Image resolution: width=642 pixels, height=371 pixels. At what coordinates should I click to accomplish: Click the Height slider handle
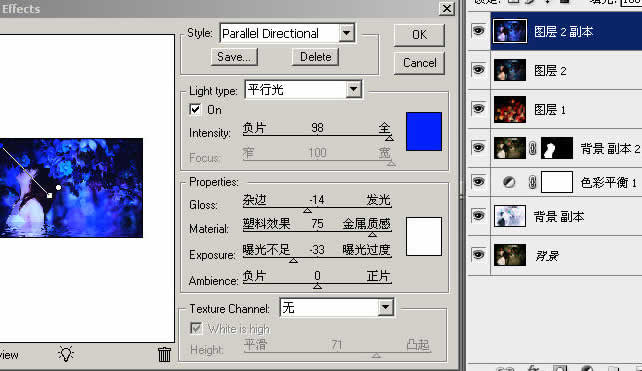(376, 355)
